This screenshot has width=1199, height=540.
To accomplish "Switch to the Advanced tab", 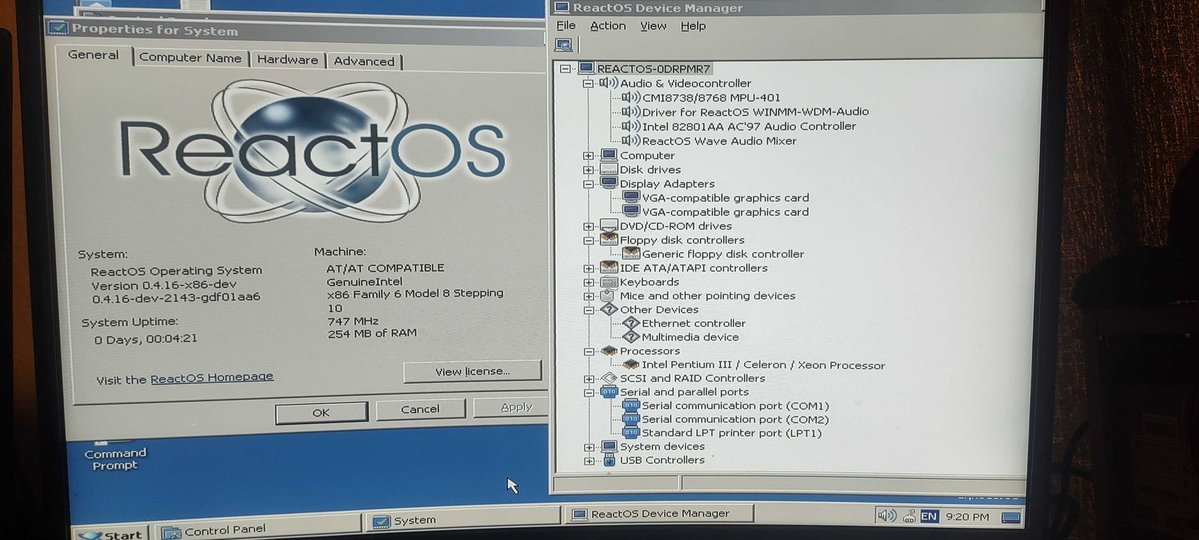I will click(364, 61).
